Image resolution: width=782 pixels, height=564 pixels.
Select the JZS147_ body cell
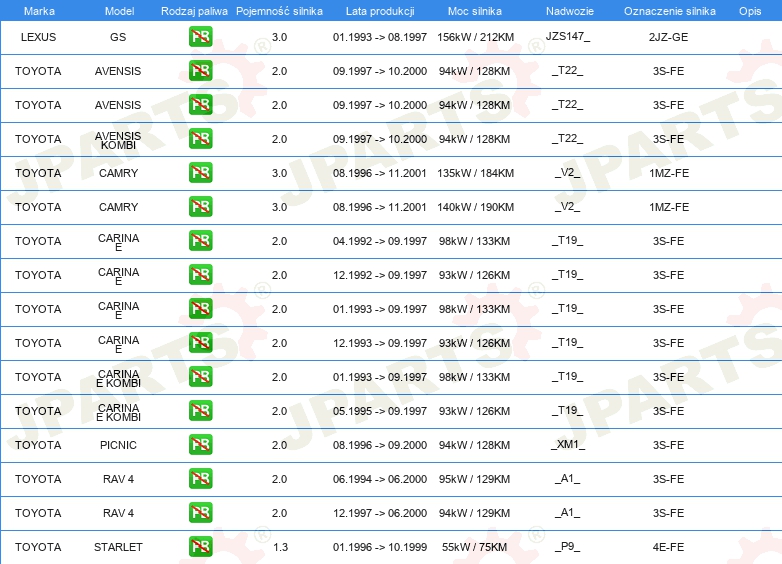click(x=568, y=36)
